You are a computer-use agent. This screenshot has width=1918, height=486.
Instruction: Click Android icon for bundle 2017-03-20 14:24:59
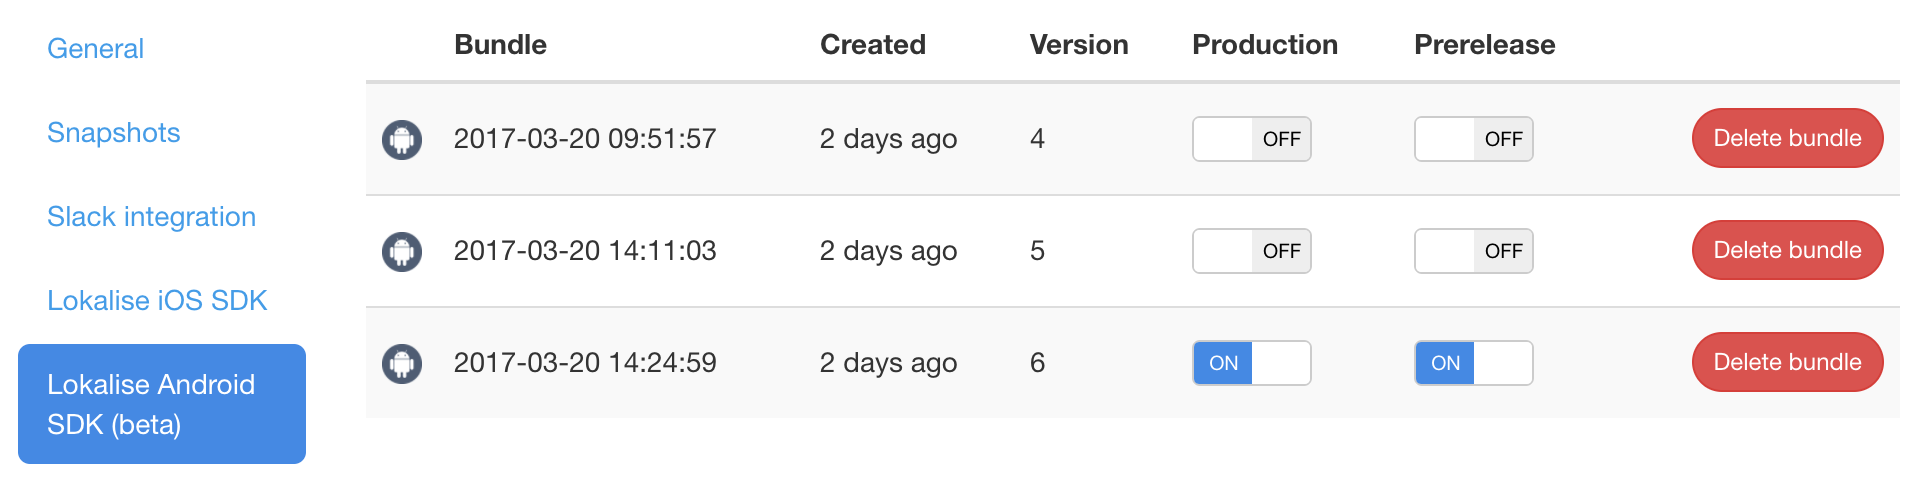(x=402, y=363)
